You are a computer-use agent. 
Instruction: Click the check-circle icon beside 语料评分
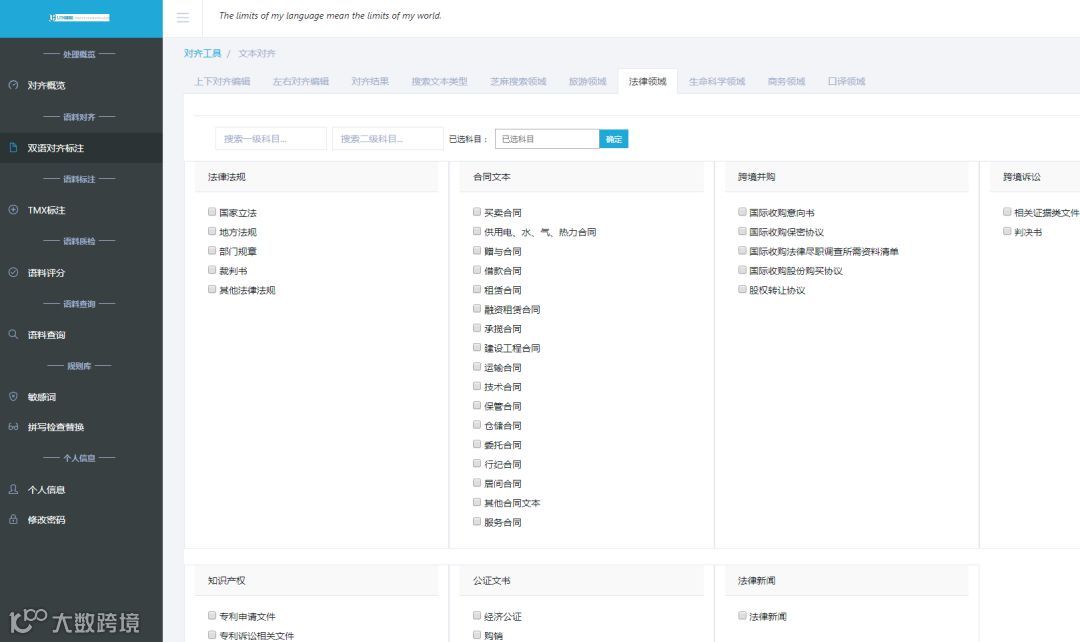click(x=13, y=272)
